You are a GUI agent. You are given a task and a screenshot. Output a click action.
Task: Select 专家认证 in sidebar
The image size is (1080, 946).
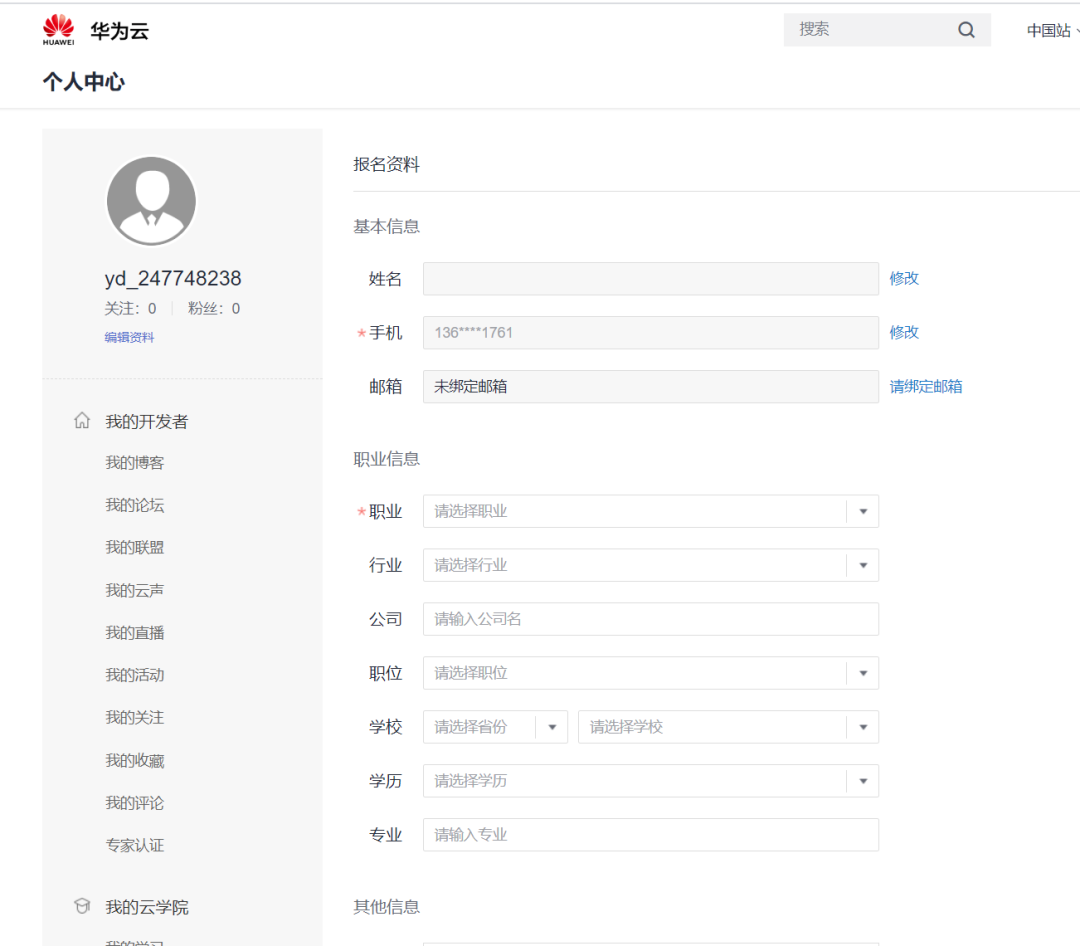pyautogui.click(x=134, y=845)
